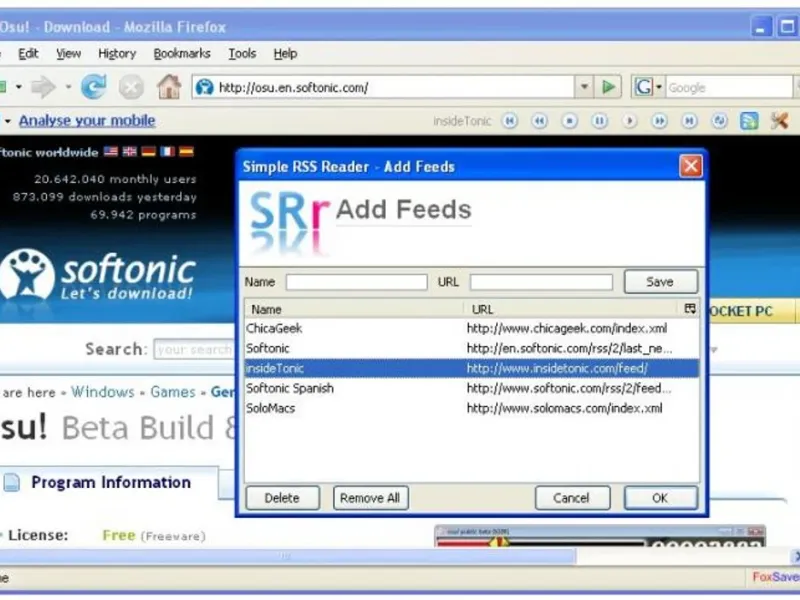Skip to last feed item in the RSS toolbar
The image size is (800, 600).
pyautogui.click(x=689, y=121)
